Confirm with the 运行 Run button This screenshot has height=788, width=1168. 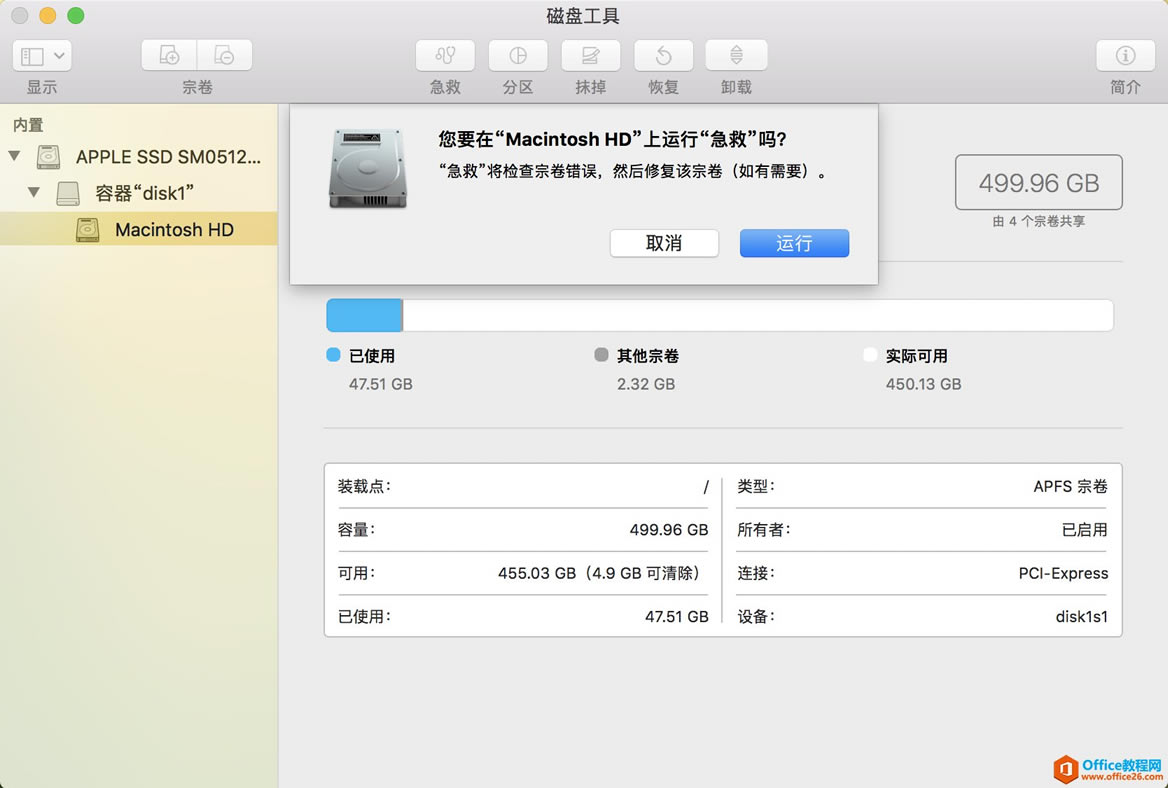794,244
